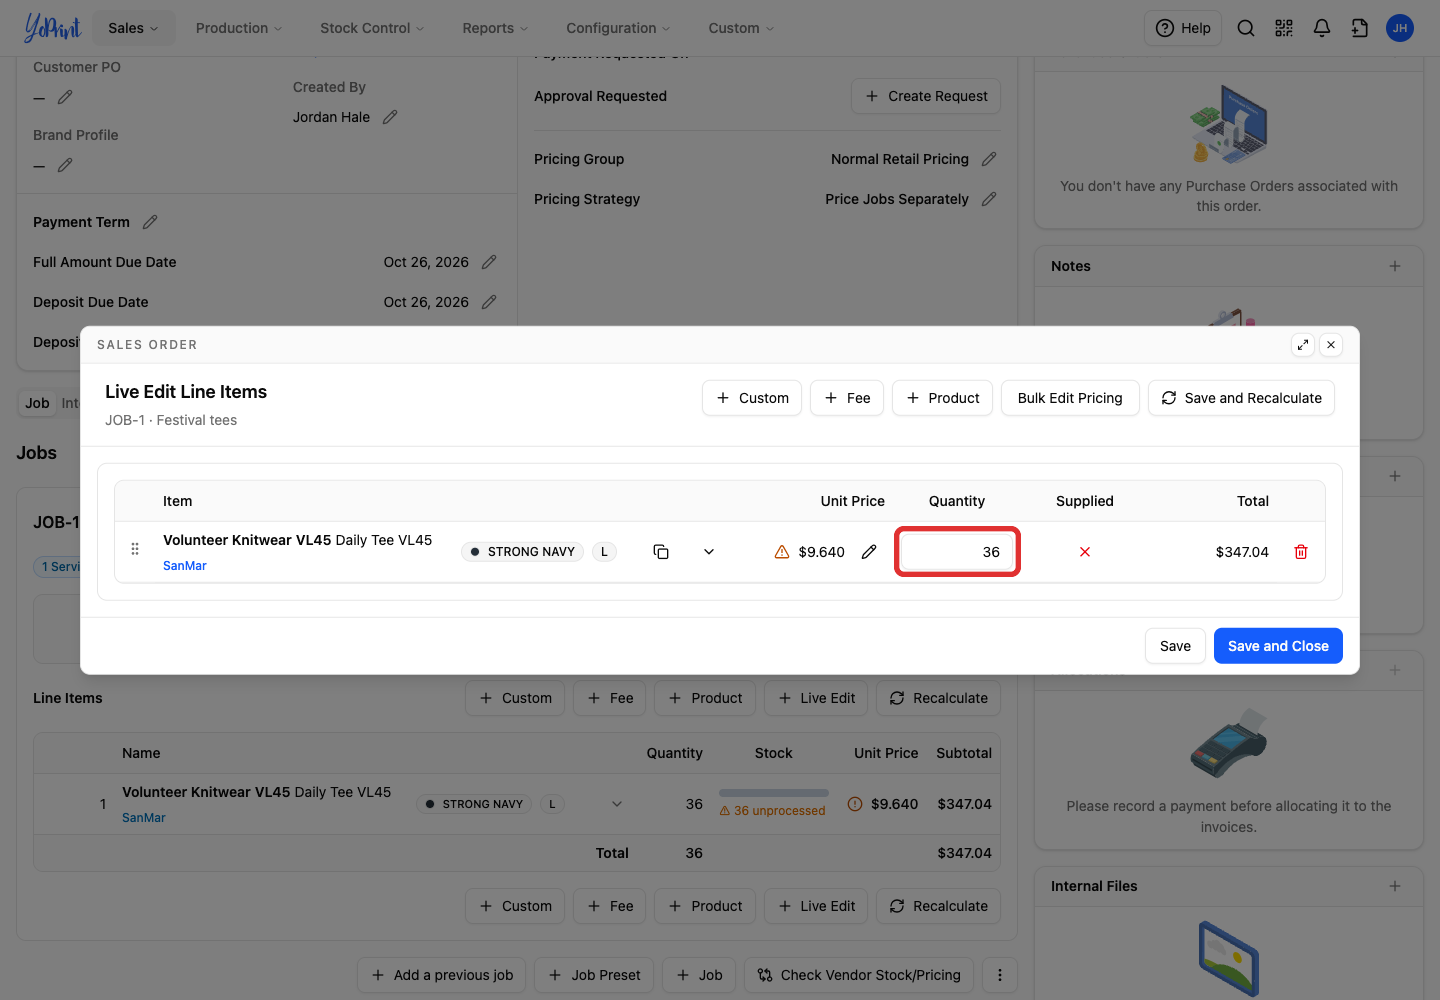The height and width of the screenshot is (1000, 1440).
Task: Open the search icon in top bar
Action: [x=1246, y=28]
